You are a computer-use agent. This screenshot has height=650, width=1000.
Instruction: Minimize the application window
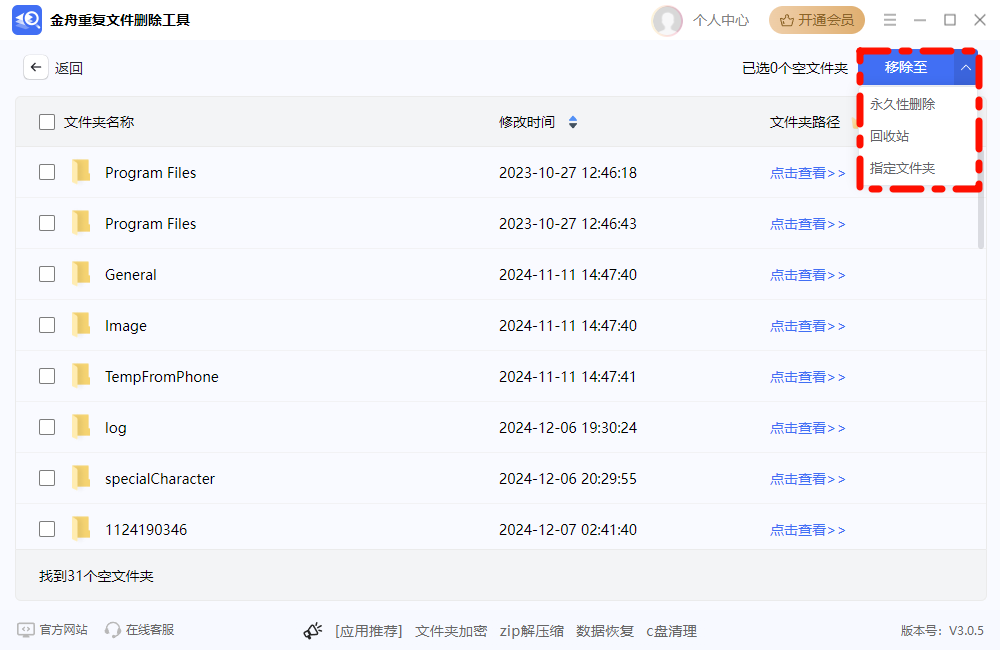point(920,20)
